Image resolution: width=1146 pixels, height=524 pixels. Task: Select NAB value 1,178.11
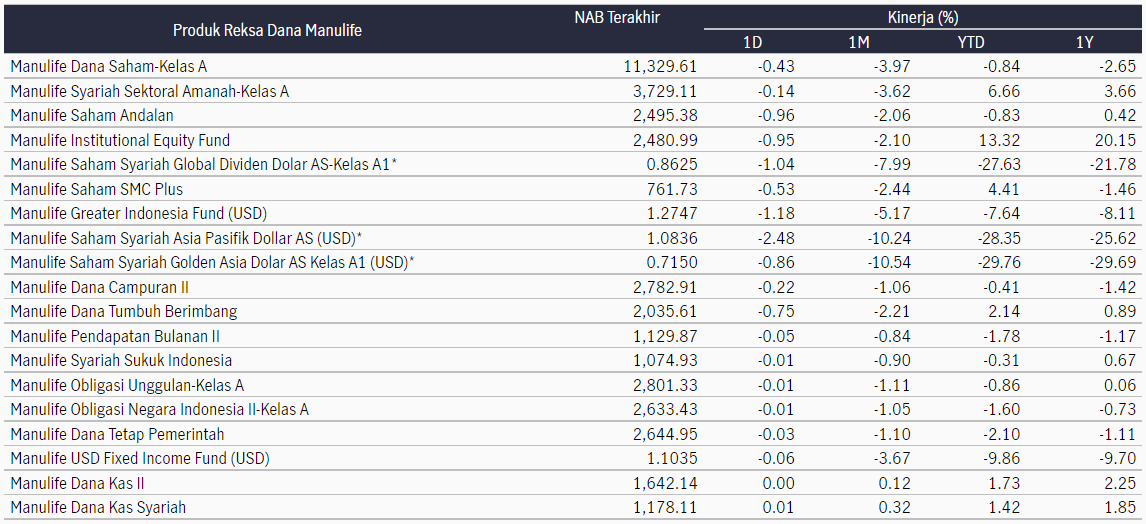[x=664, y=507]
